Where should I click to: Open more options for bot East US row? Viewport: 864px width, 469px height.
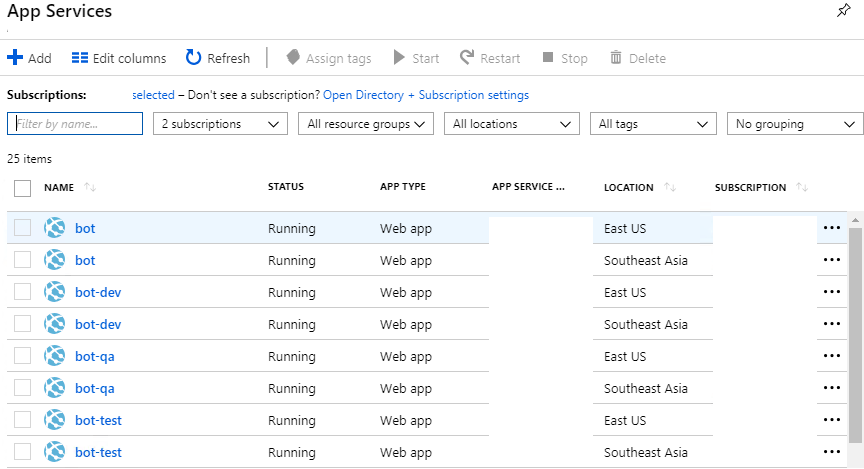coord(831,228)
